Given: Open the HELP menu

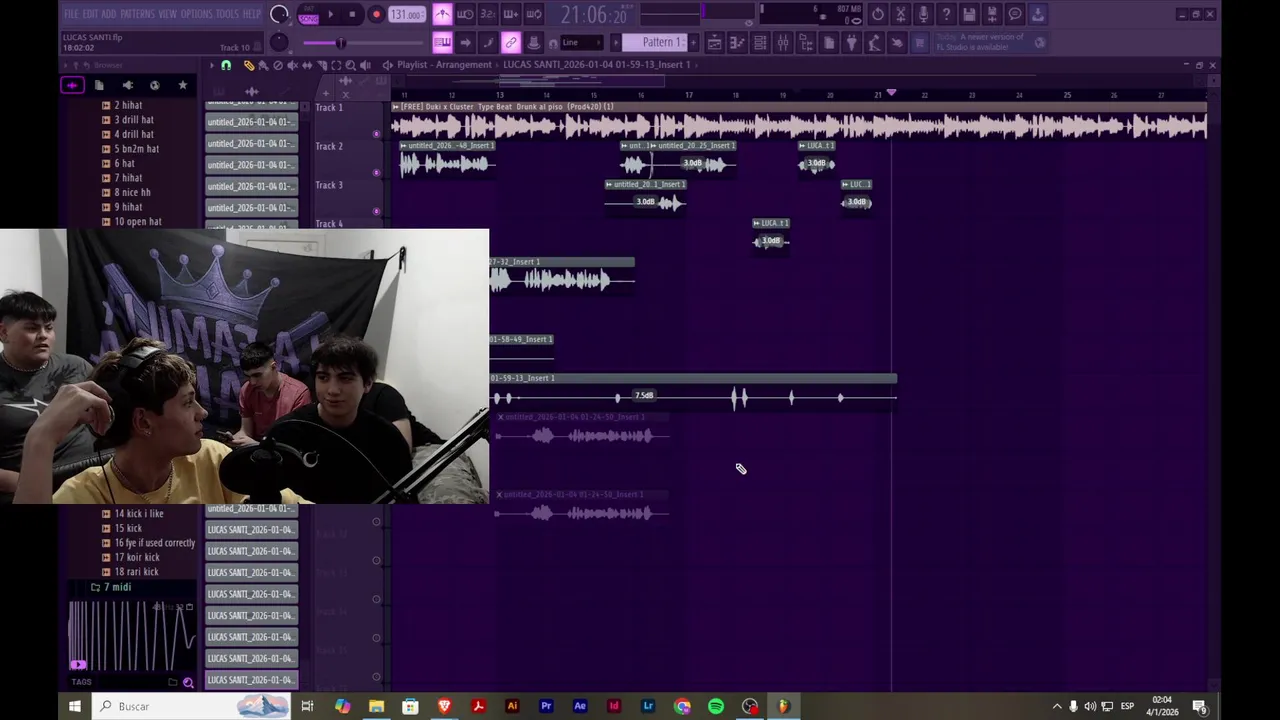Looking at the screenshot, I should 252,14.
